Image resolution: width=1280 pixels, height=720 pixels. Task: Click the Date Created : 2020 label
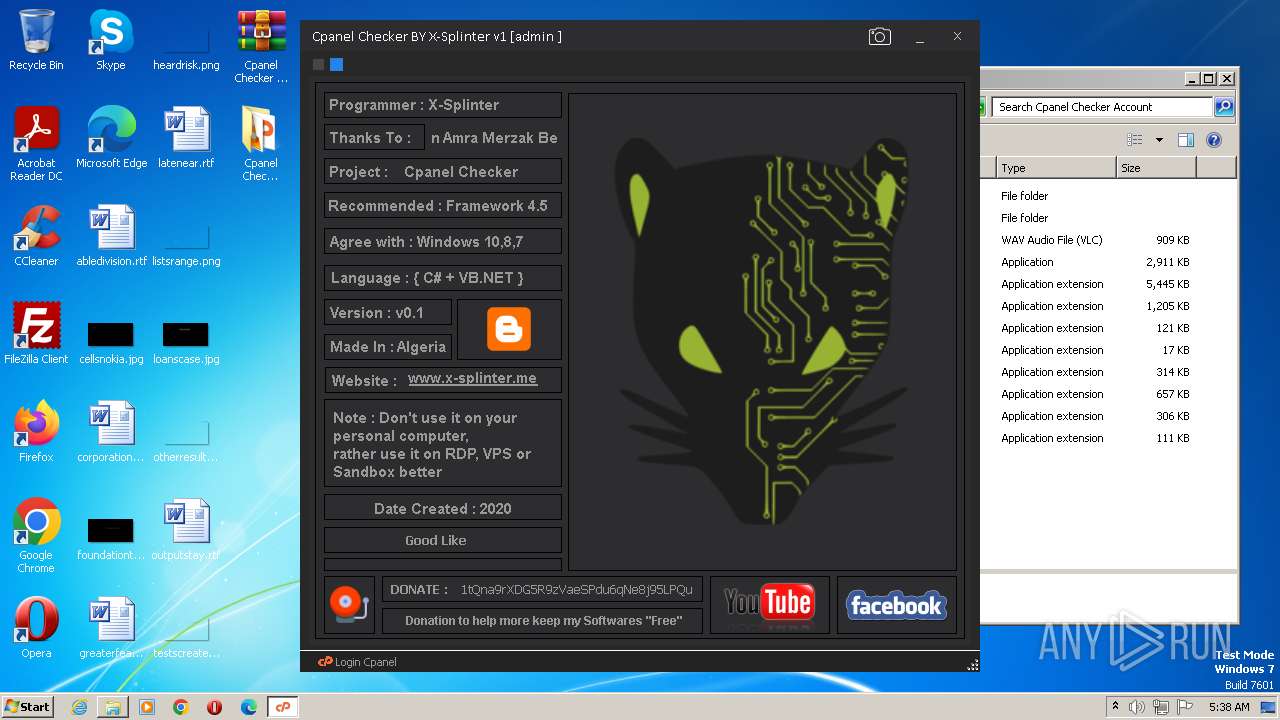[x=442, y=508]
